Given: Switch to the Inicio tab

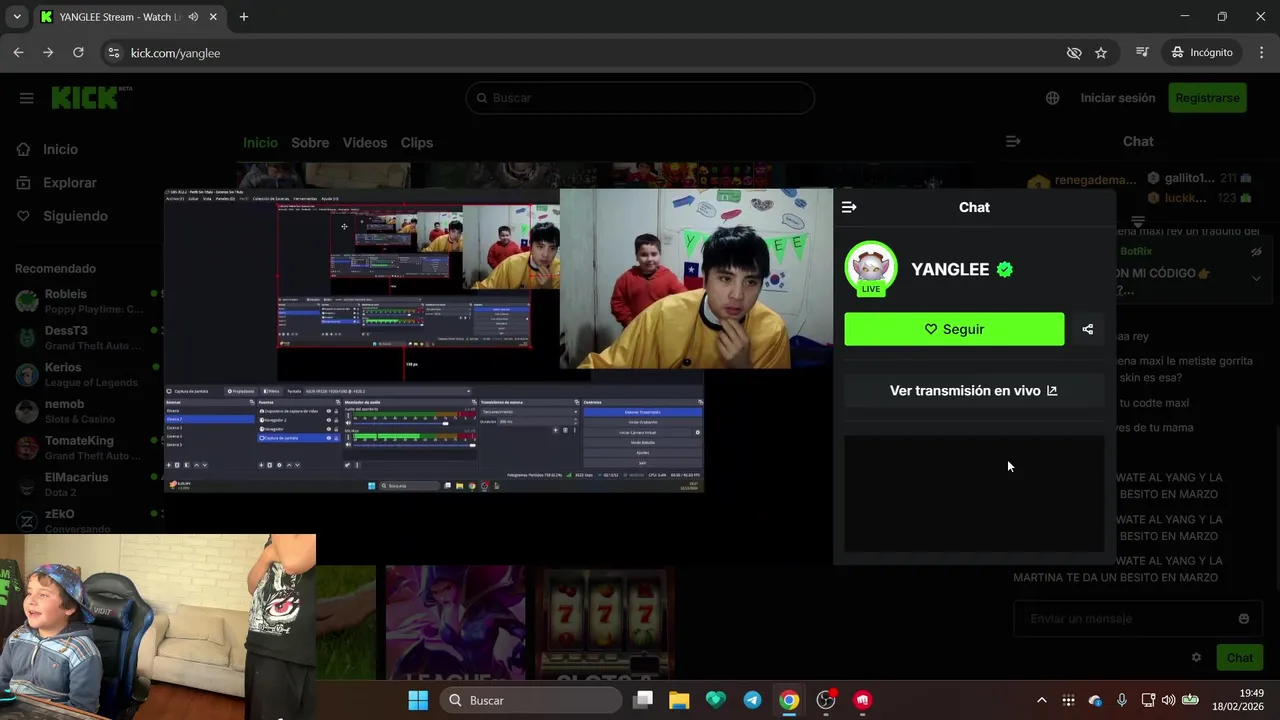Looking at the screenshot, I should [260, 142].
